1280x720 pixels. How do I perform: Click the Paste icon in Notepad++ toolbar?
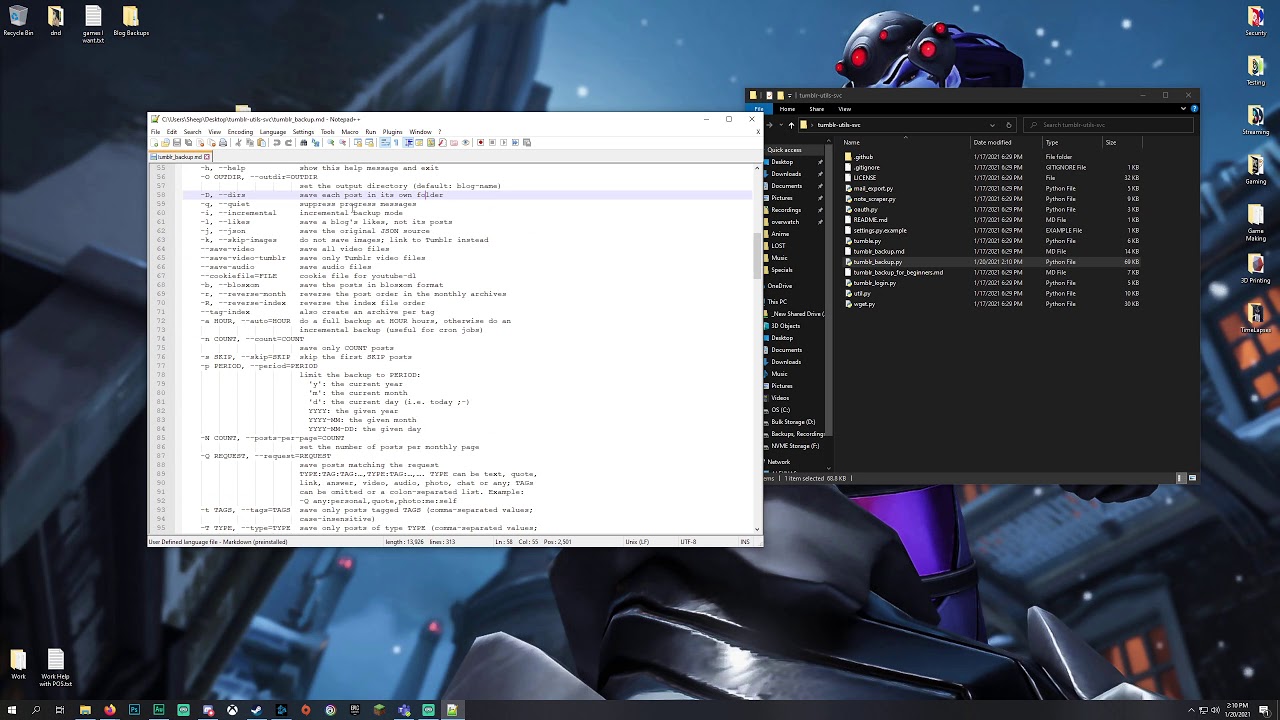pyautogui.click(x=261, y=142)
